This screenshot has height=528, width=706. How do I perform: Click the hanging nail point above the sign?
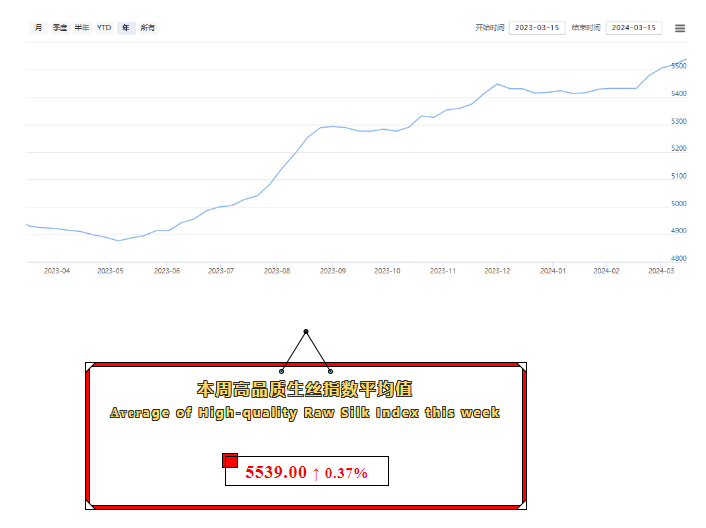(x=306, y=332)
